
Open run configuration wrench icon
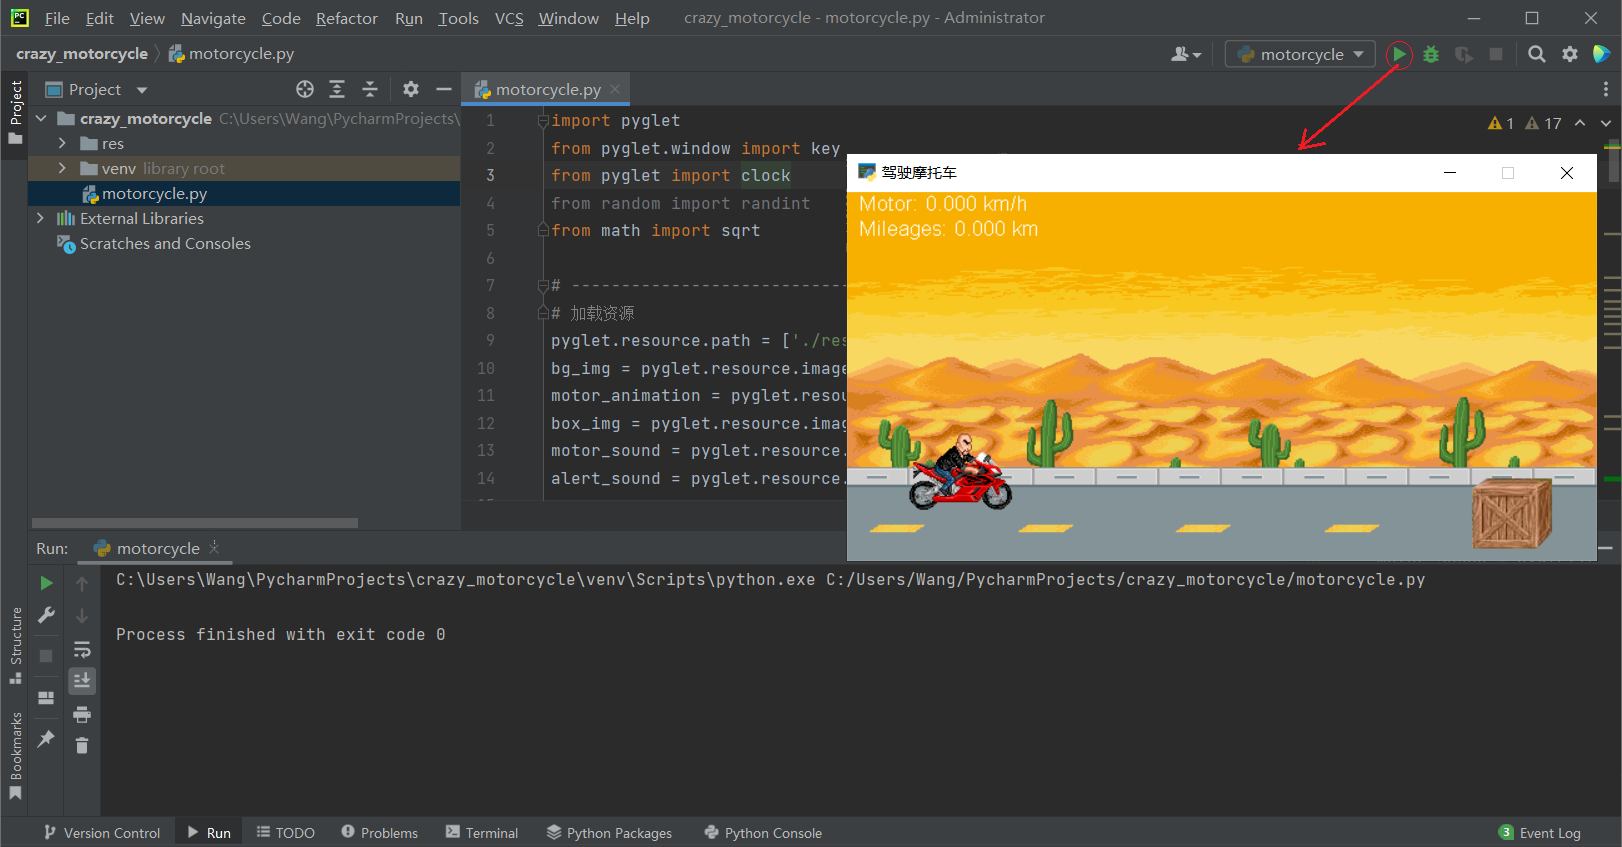[46, 616]
